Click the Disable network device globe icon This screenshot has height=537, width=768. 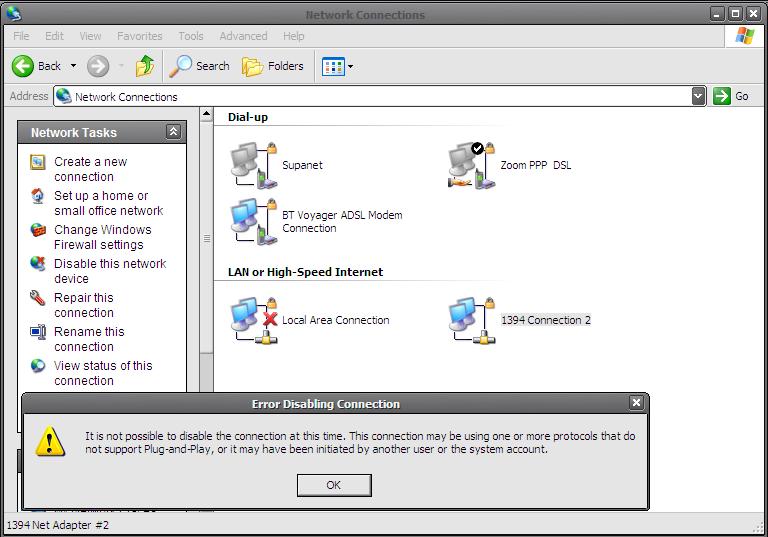coord(38,263)
